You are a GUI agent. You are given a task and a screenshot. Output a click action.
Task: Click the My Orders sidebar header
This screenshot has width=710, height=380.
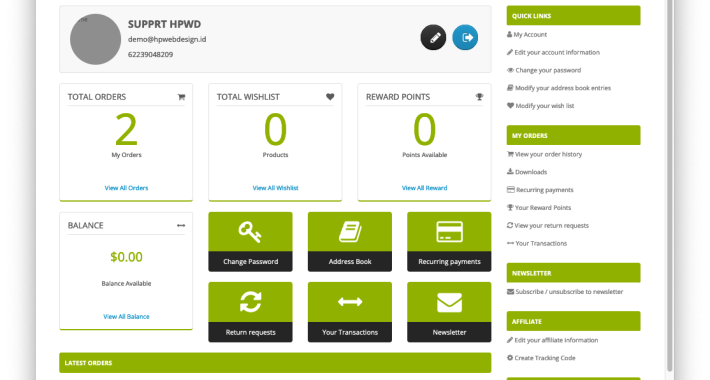coord(573,135)
